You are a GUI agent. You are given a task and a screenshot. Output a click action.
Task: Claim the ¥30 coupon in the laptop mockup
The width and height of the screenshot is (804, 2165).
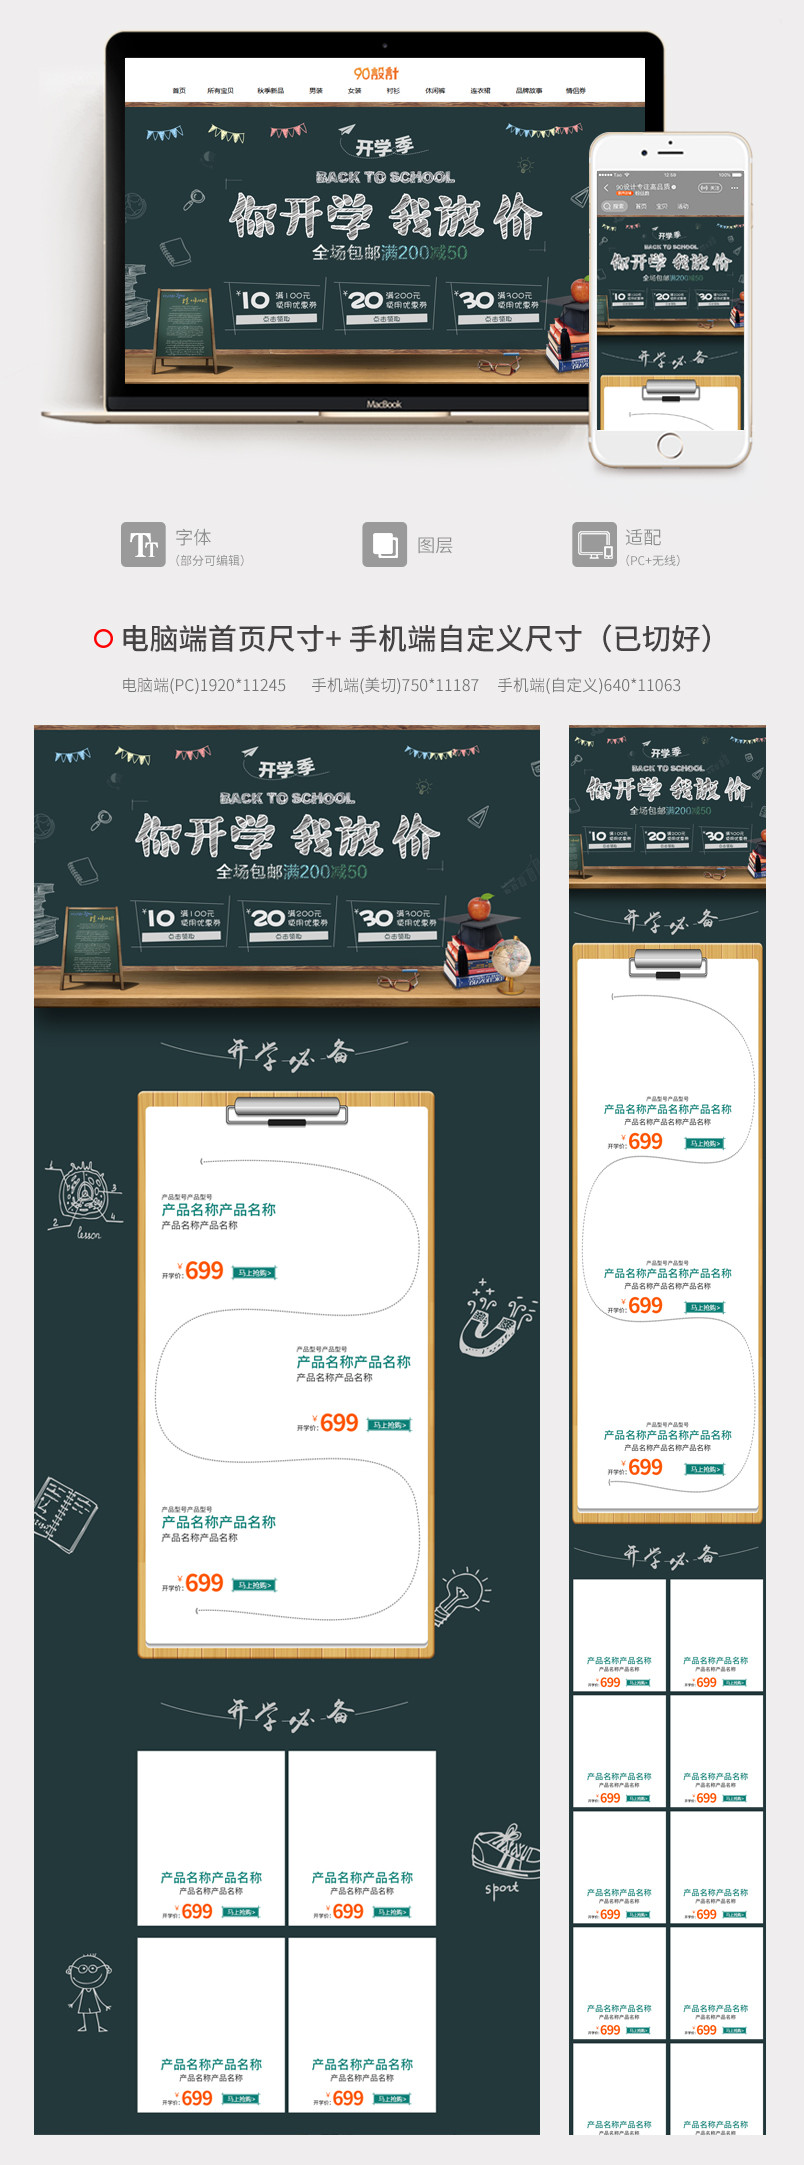(x=498, y=319)
